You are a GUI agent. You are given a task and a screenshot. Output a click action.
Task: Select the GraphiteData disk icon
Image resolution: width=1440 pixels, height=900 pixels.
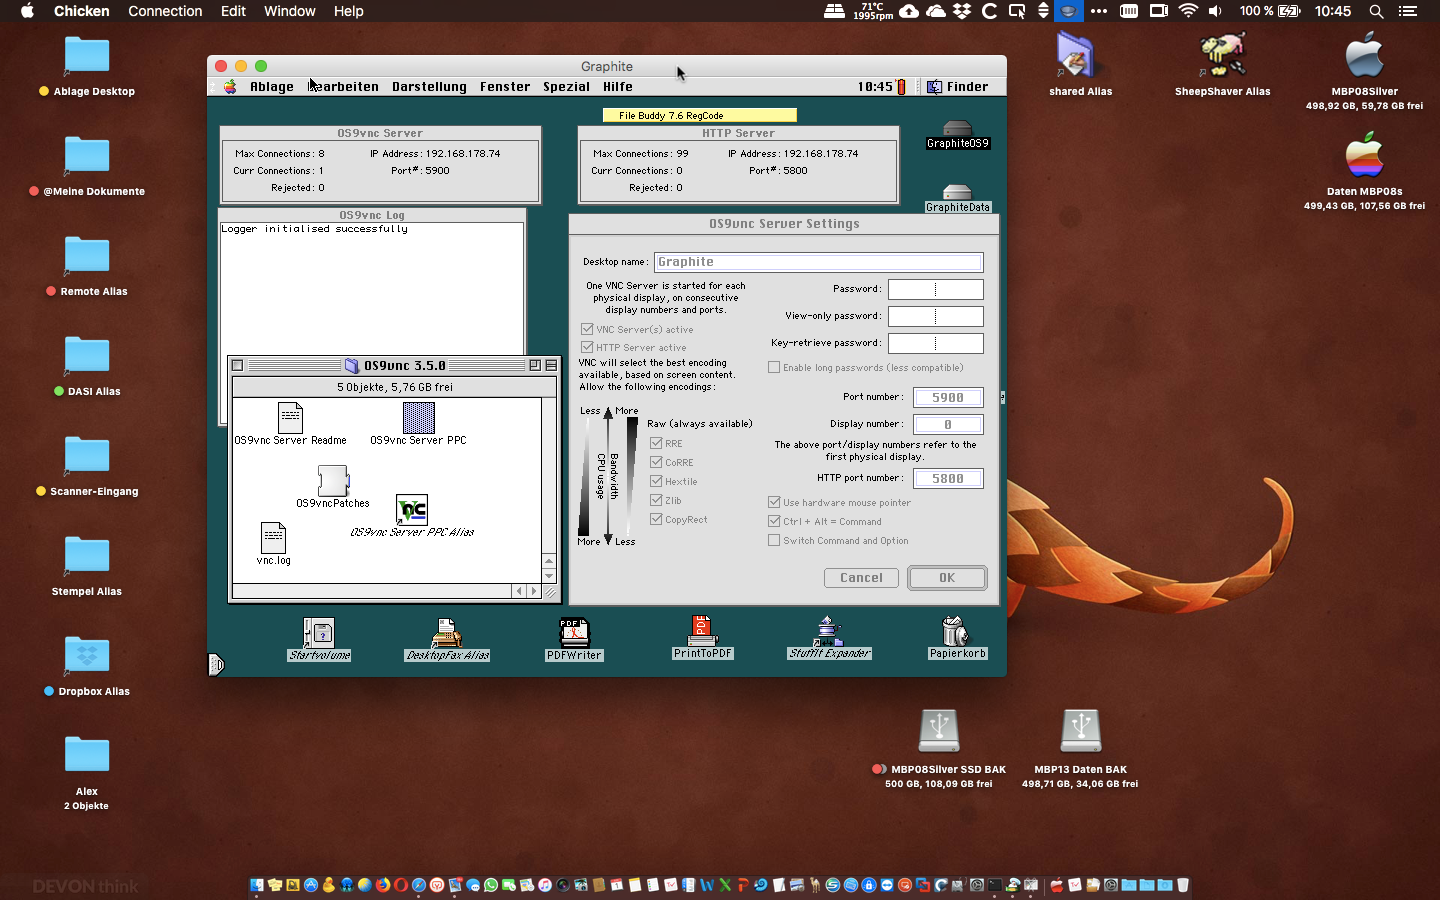[x=957, y=192]
